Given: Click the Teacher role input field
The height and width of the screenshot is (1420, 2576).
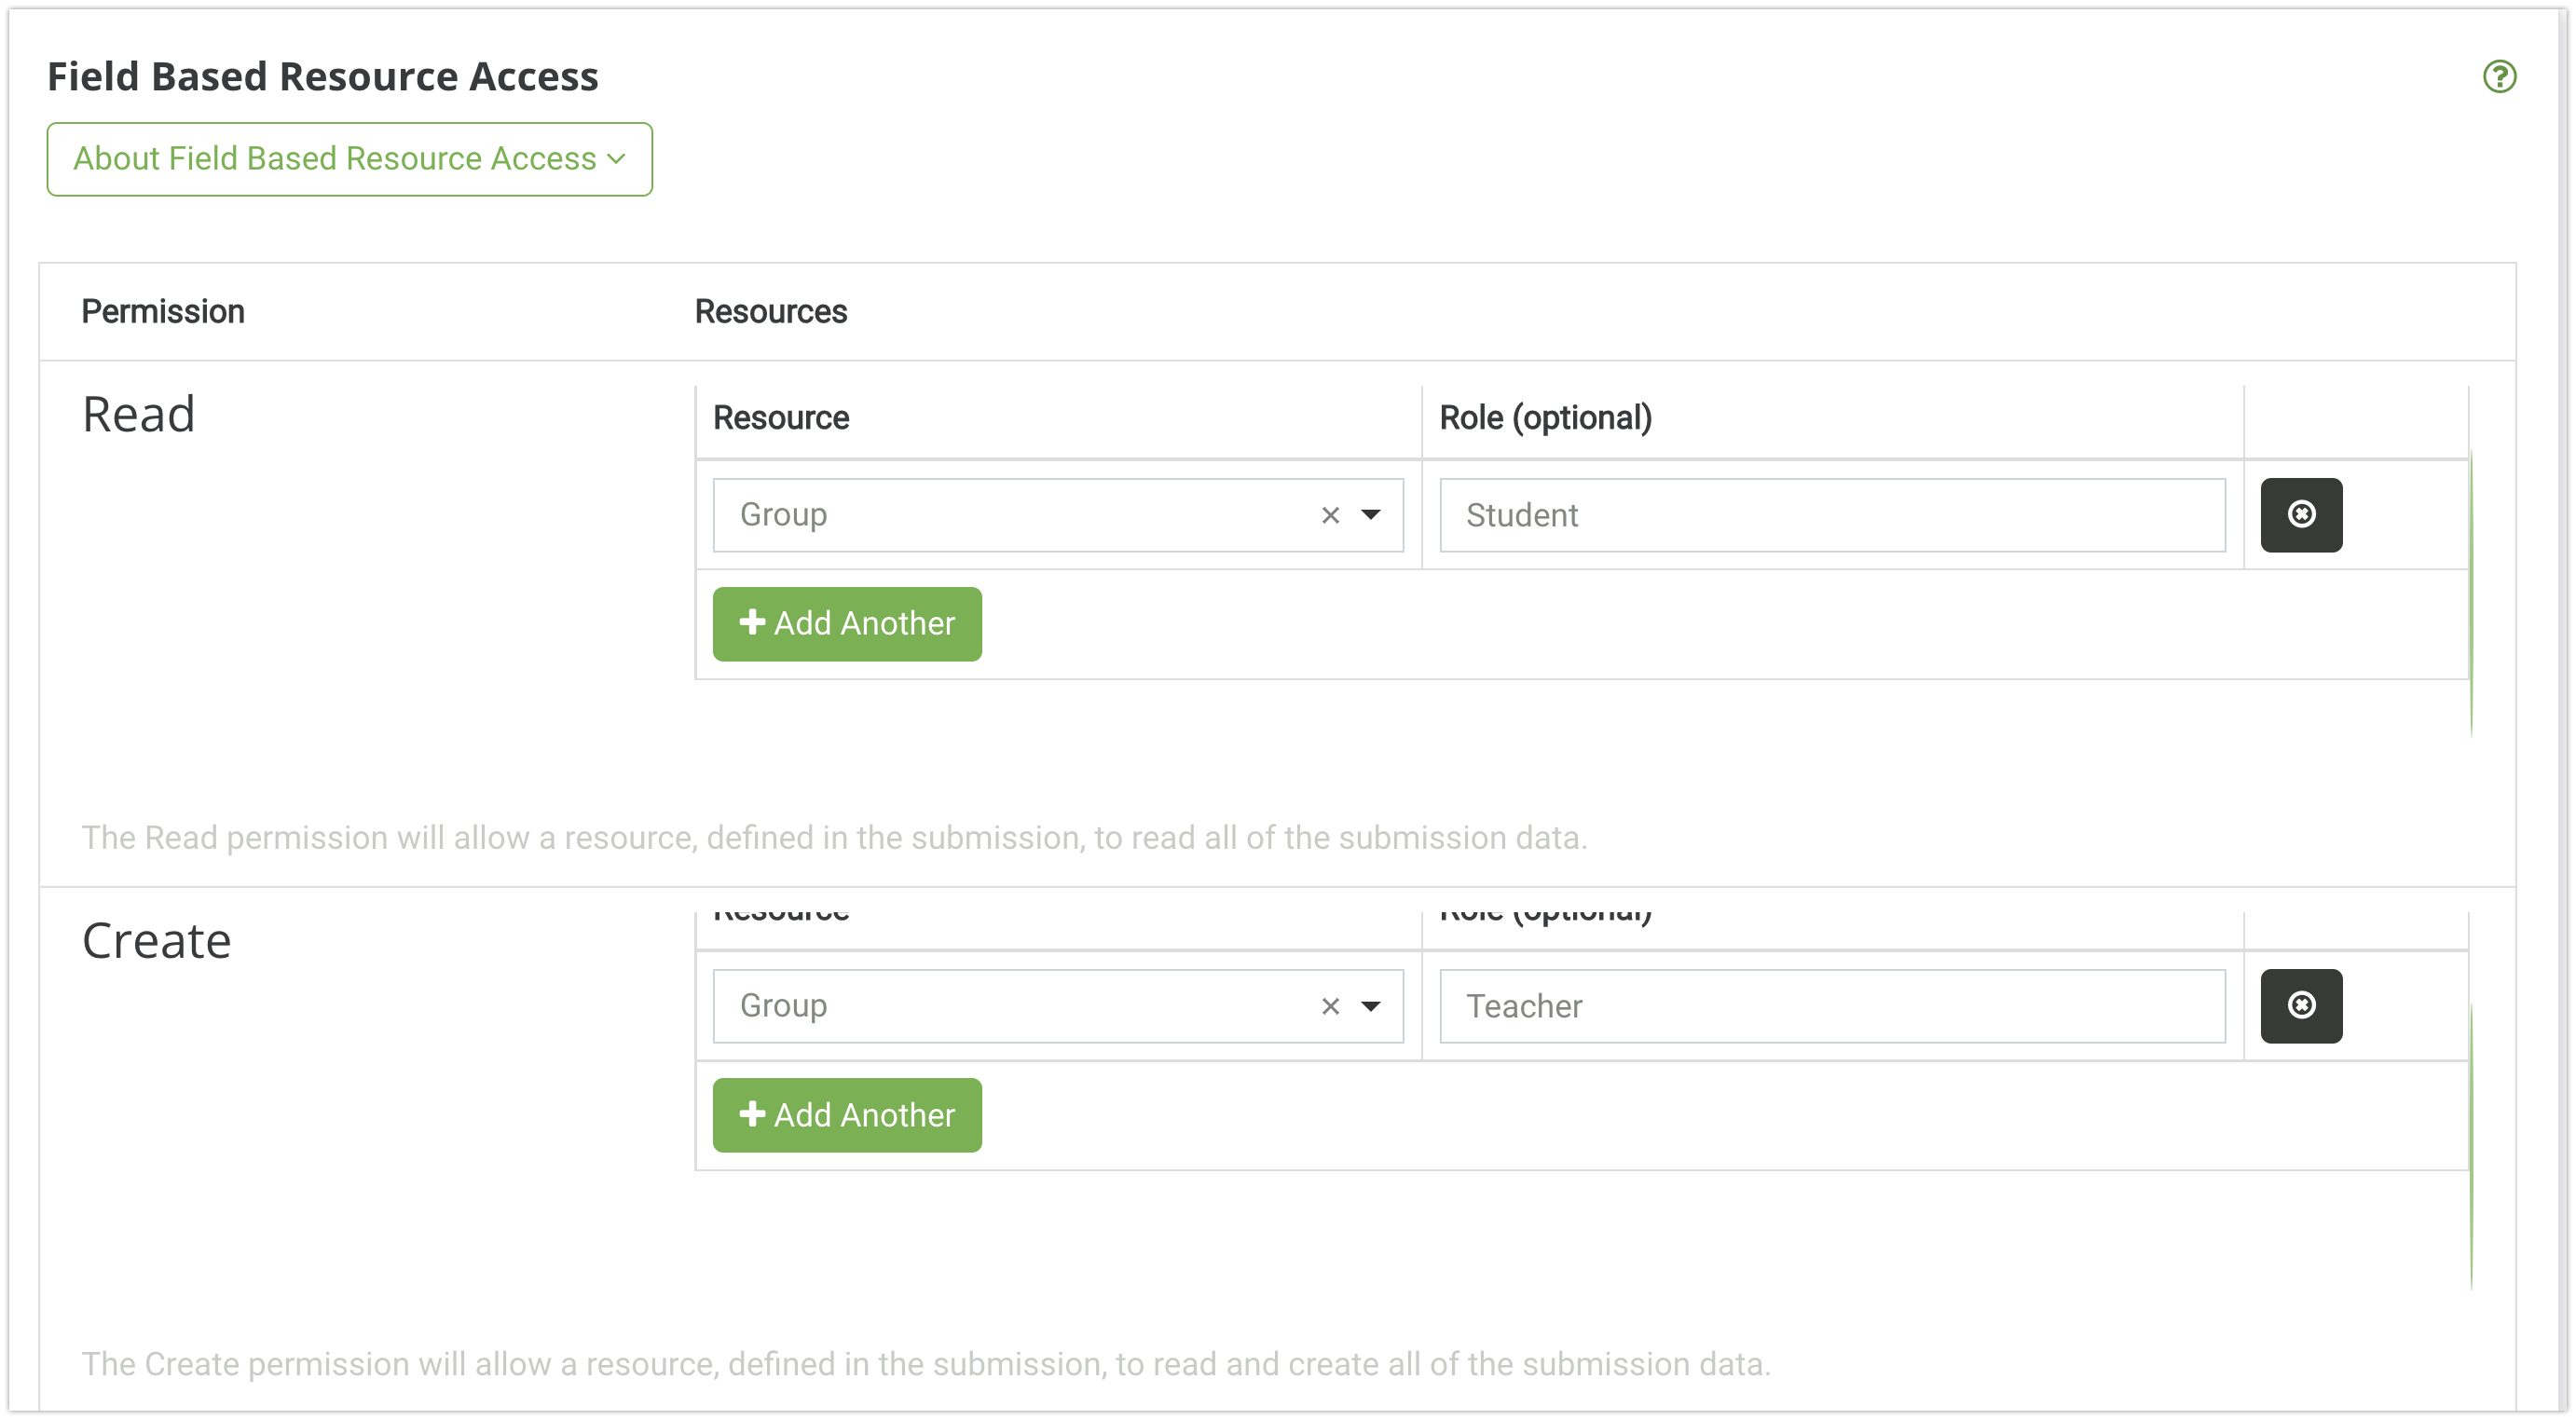Looking at the screenshot, I should click(1832, 1006).
